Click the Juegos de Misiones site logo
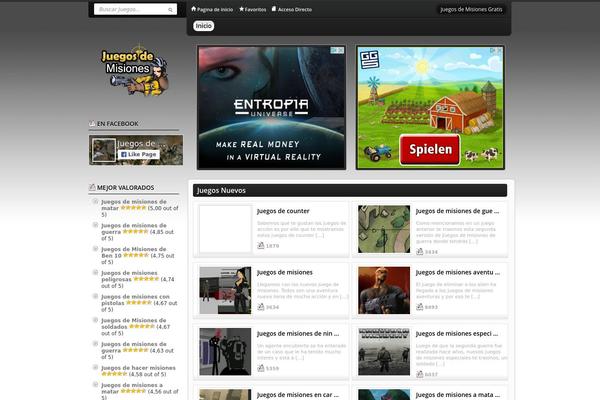Screen dimensions: 600x400 coord(135,70)
